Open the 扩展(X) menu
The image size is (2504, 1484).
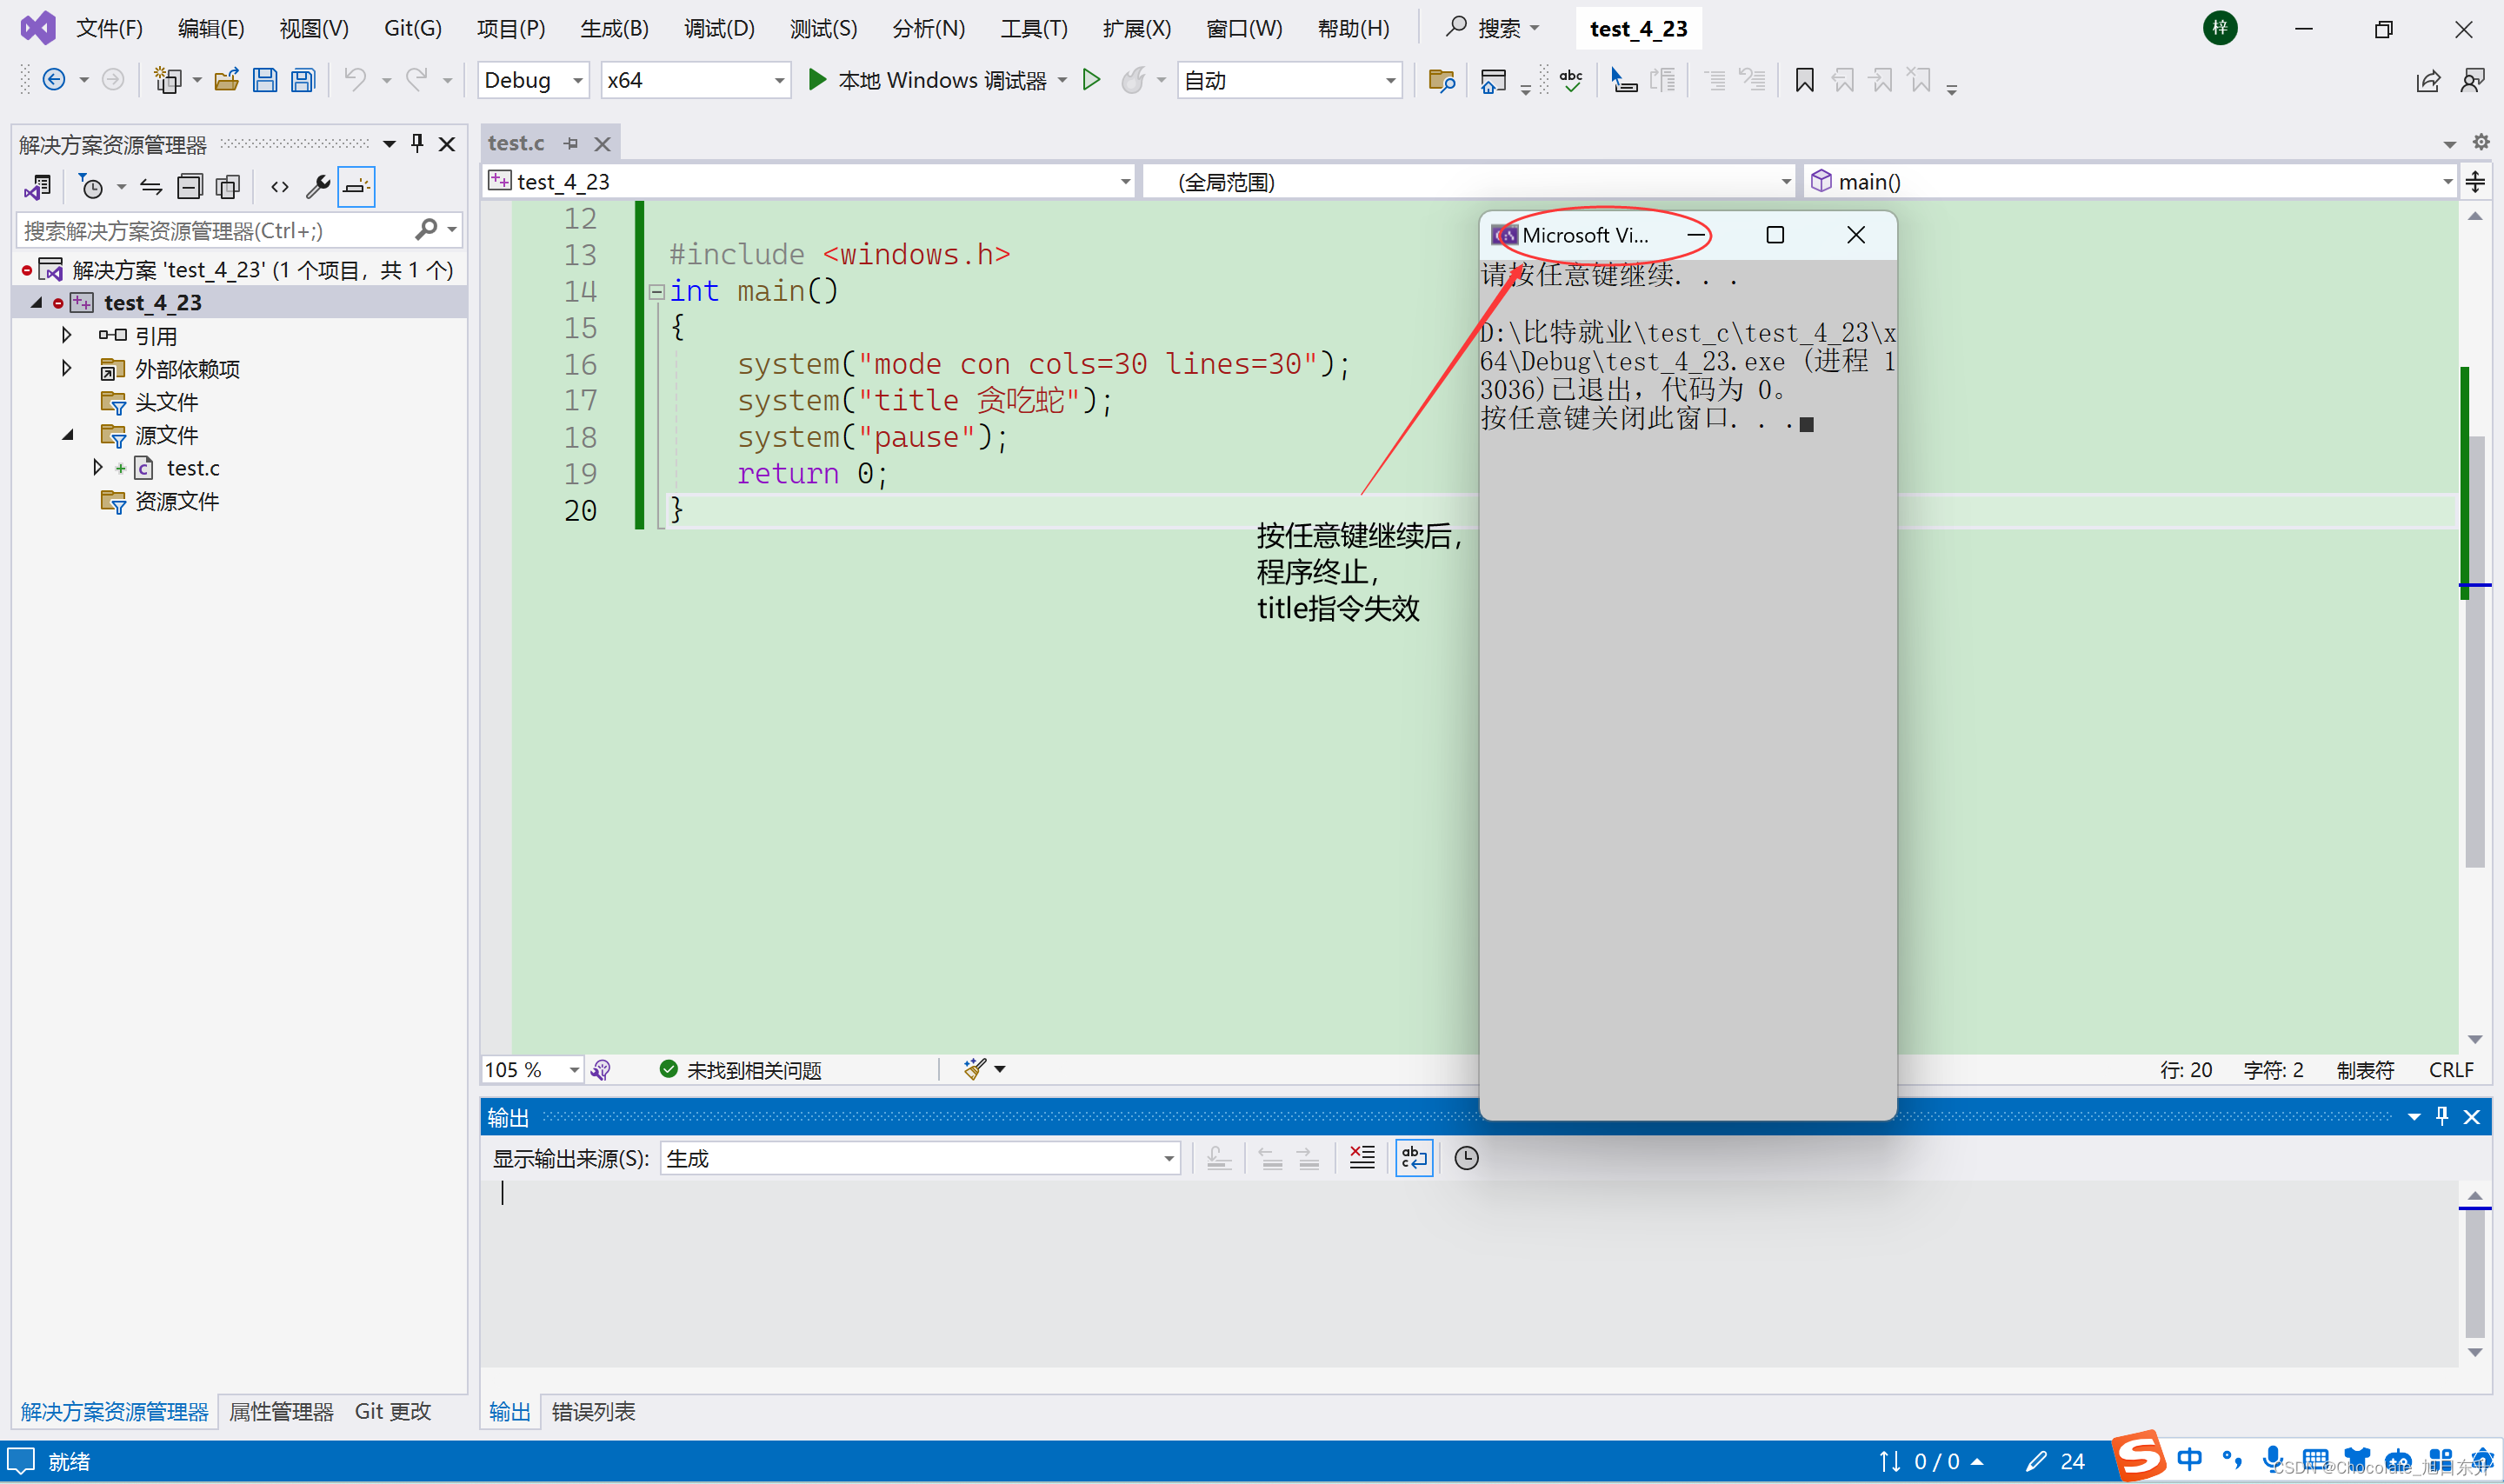click(1137, 28)
